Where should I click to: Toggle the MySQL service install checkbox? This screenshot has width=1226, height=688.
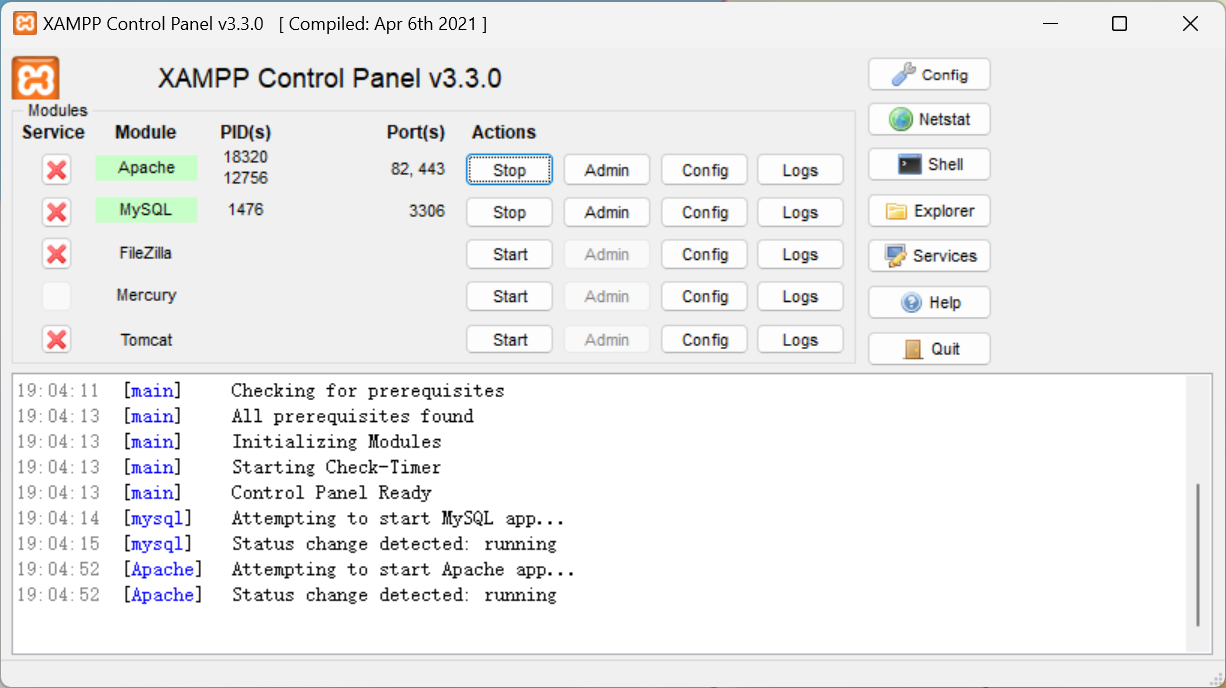[57, 212]
